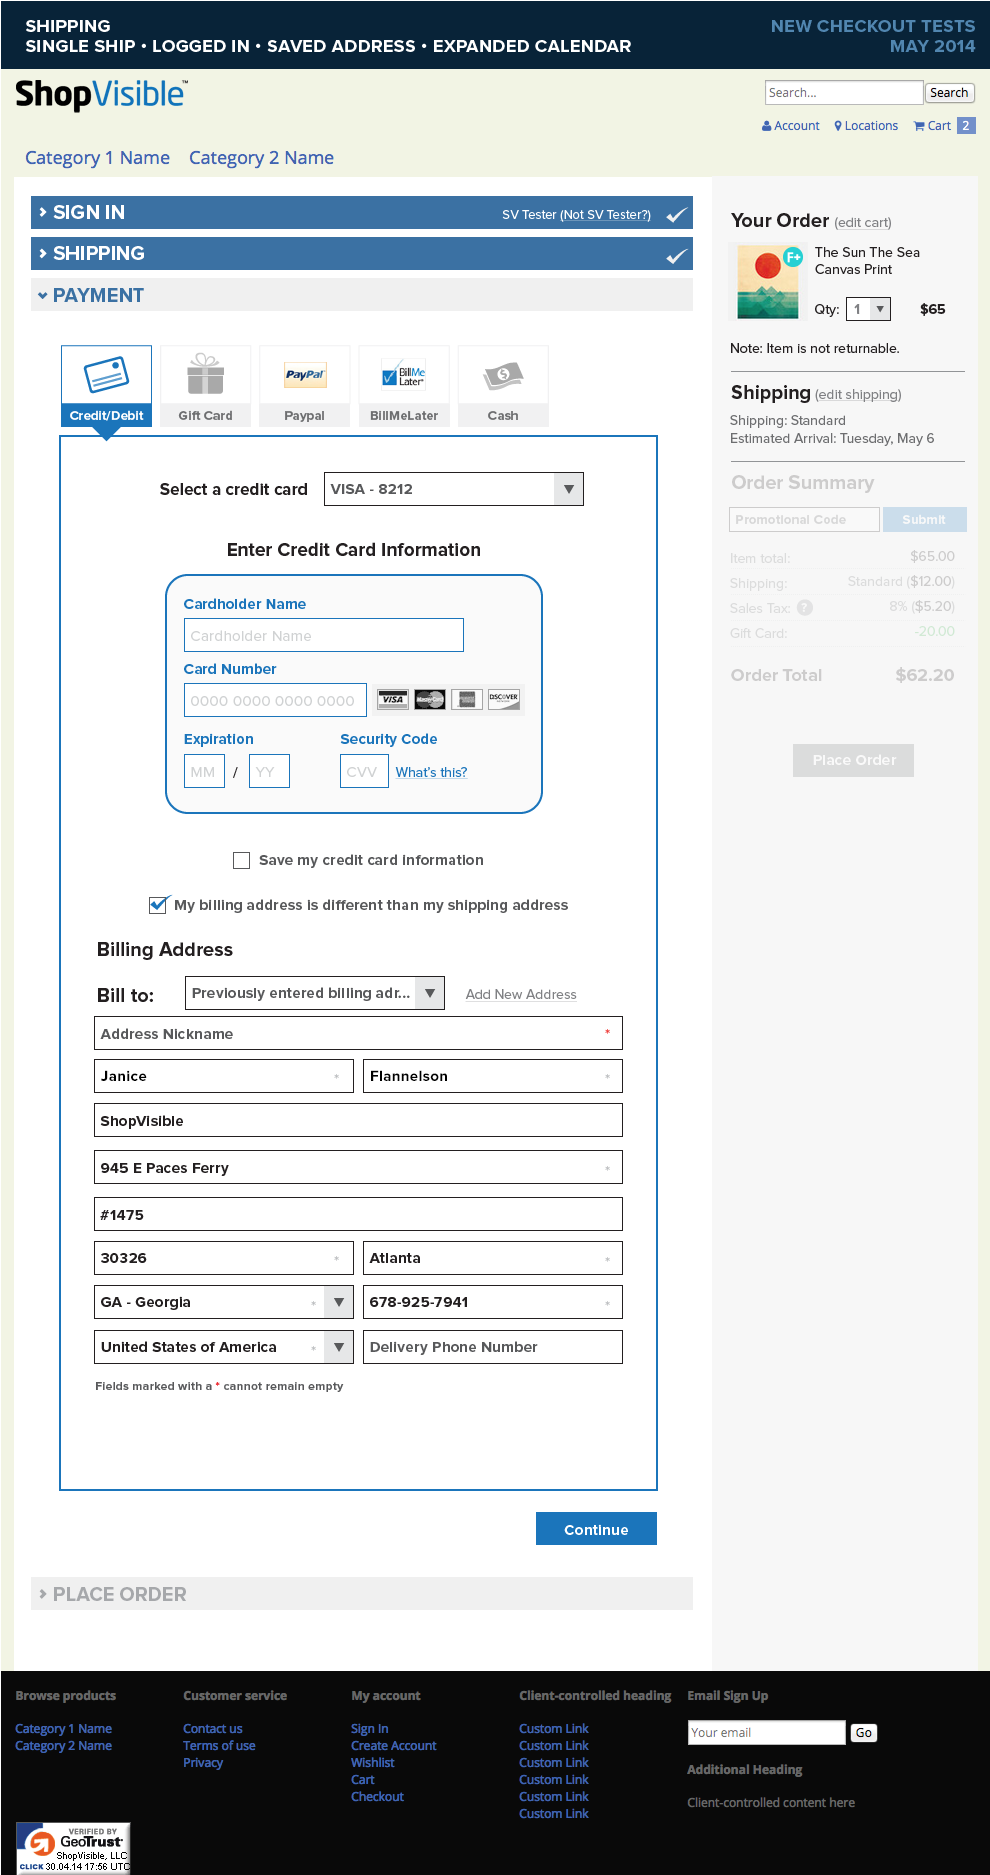This screenshot has width=990, height=1875.
Task: Click the Shipping section checkmark
Action: point(677,256)
